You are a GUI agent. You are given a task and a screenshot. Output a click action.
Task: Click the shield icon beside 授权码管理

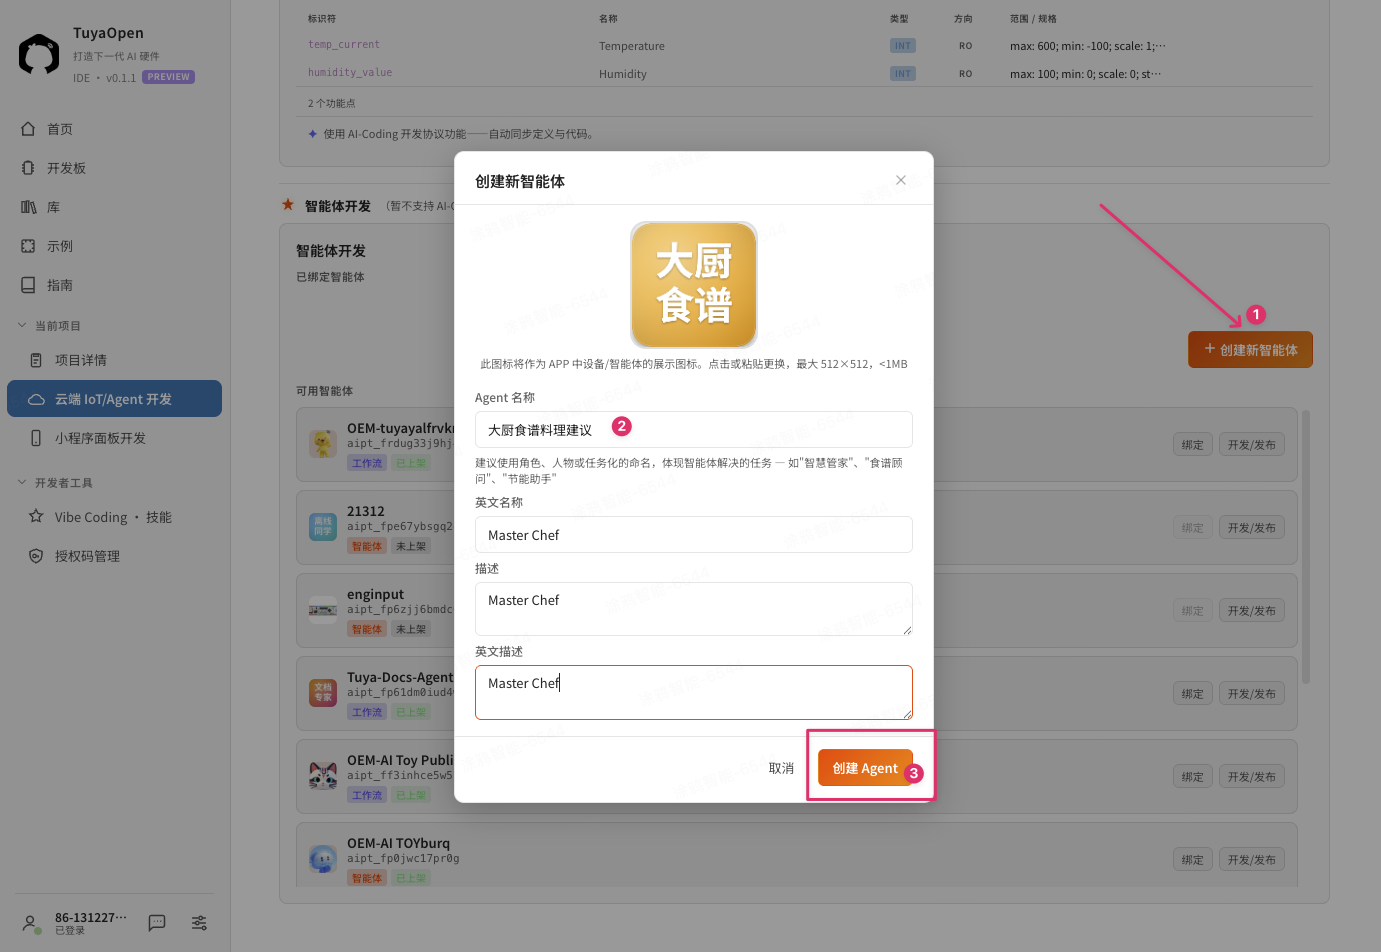tap(36, 556)
